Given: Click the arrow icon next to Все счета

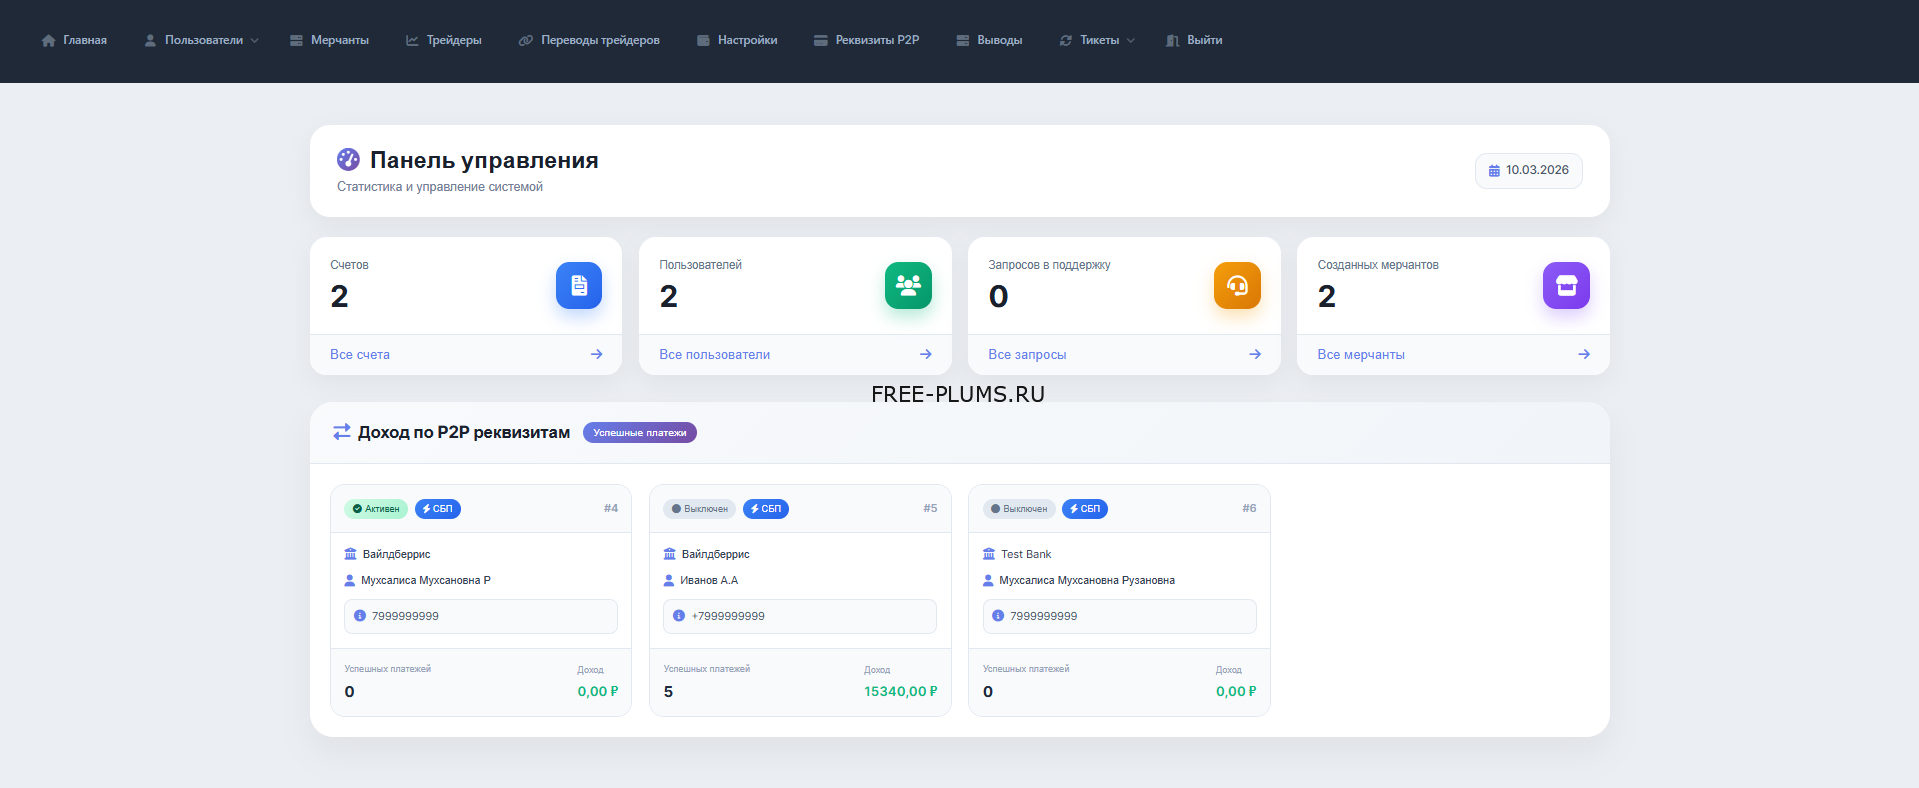Looking at the screenshot, I should click(596, 354).
